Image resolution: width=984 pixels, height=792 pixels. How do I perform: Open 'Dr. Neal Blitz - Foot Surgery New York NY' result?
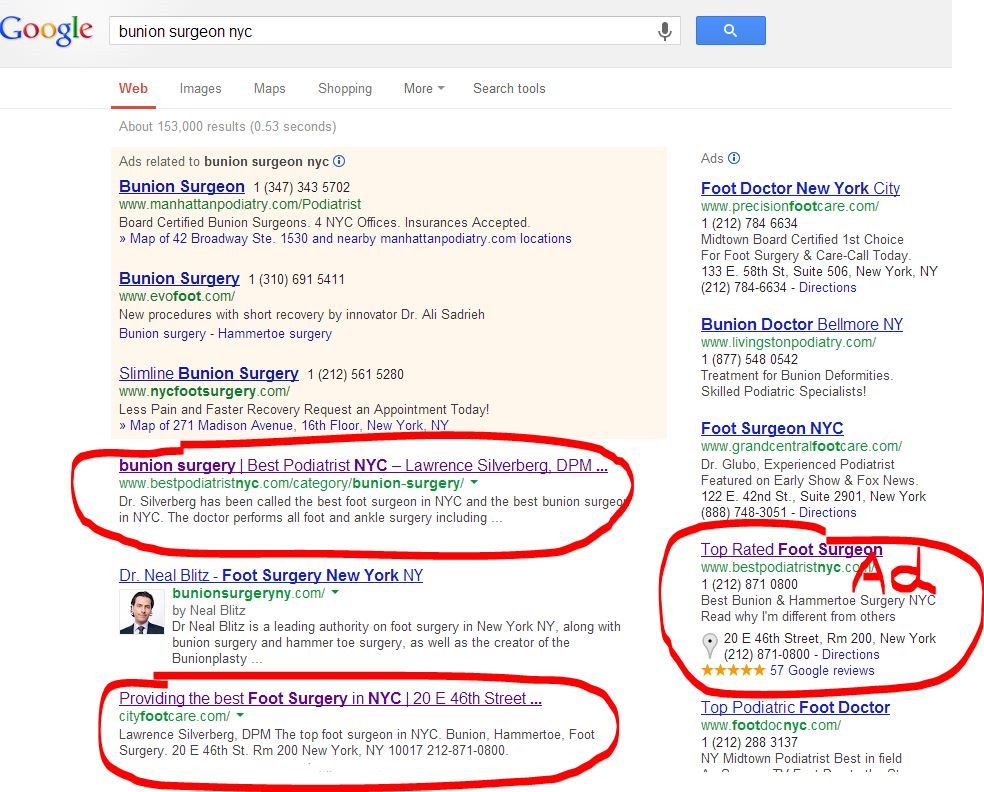(270, 575)
